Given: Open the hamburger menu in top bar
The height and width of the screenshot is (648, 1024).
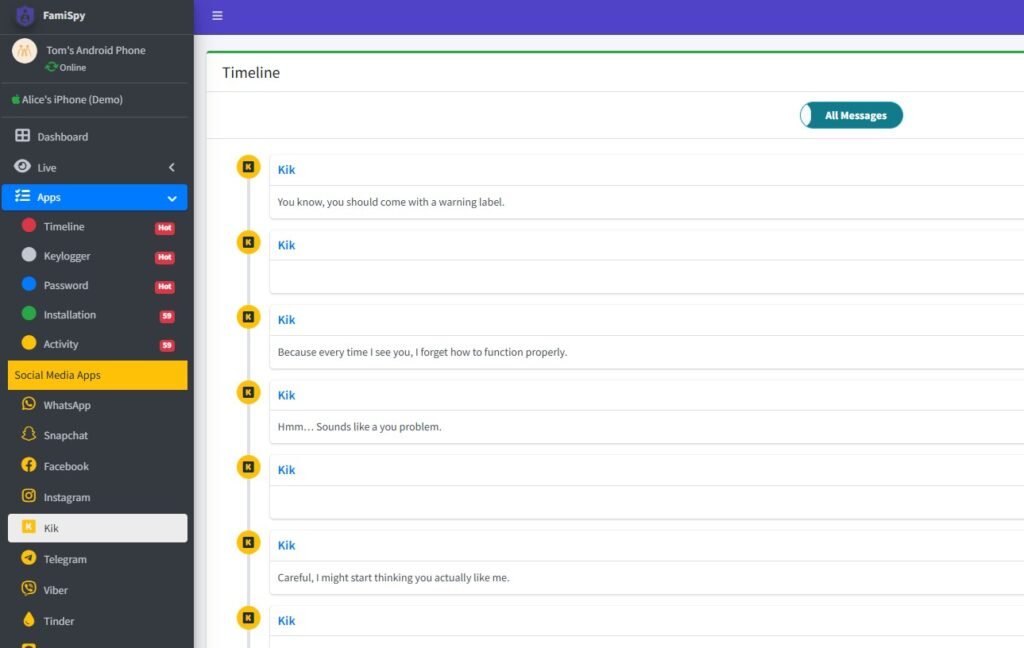Looking at the screenshot, I should (x=217, y=16).
